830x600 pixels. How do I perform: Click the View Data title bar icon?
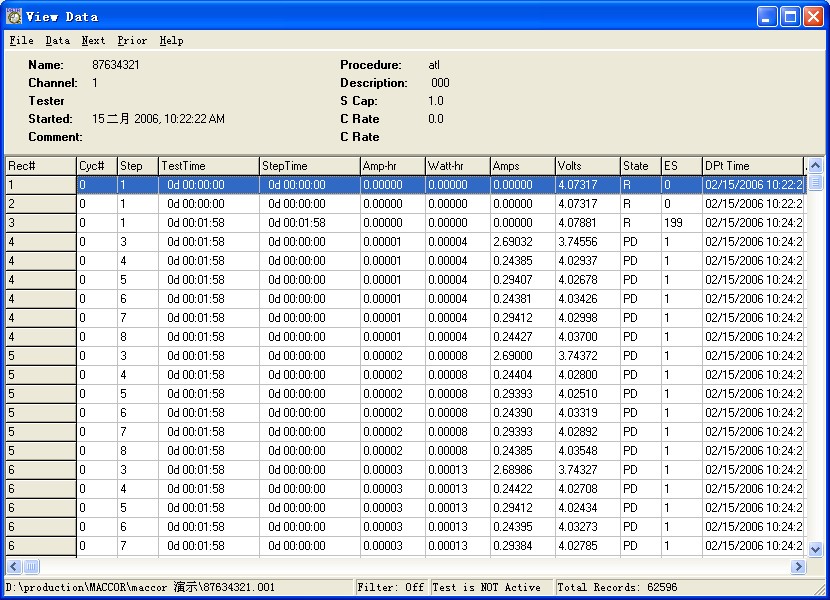(14, 16)
